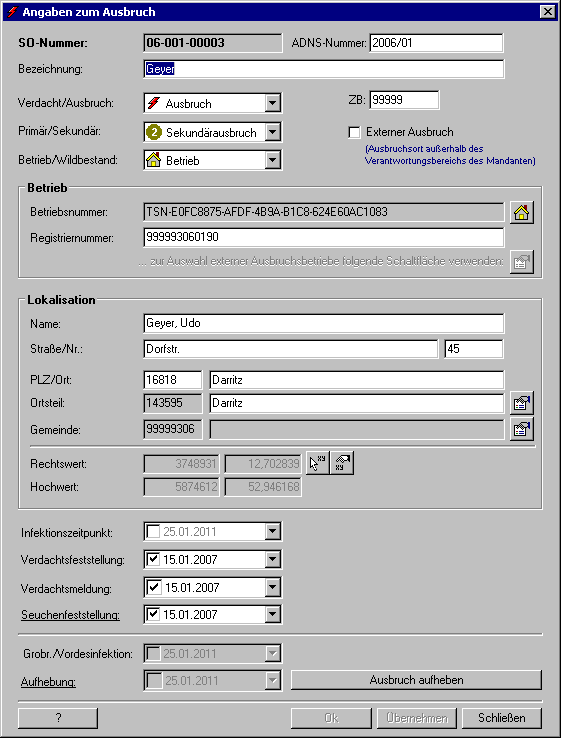Expand the Infektionszeitpunkt date picker arrow

click(x=272, y=532)
